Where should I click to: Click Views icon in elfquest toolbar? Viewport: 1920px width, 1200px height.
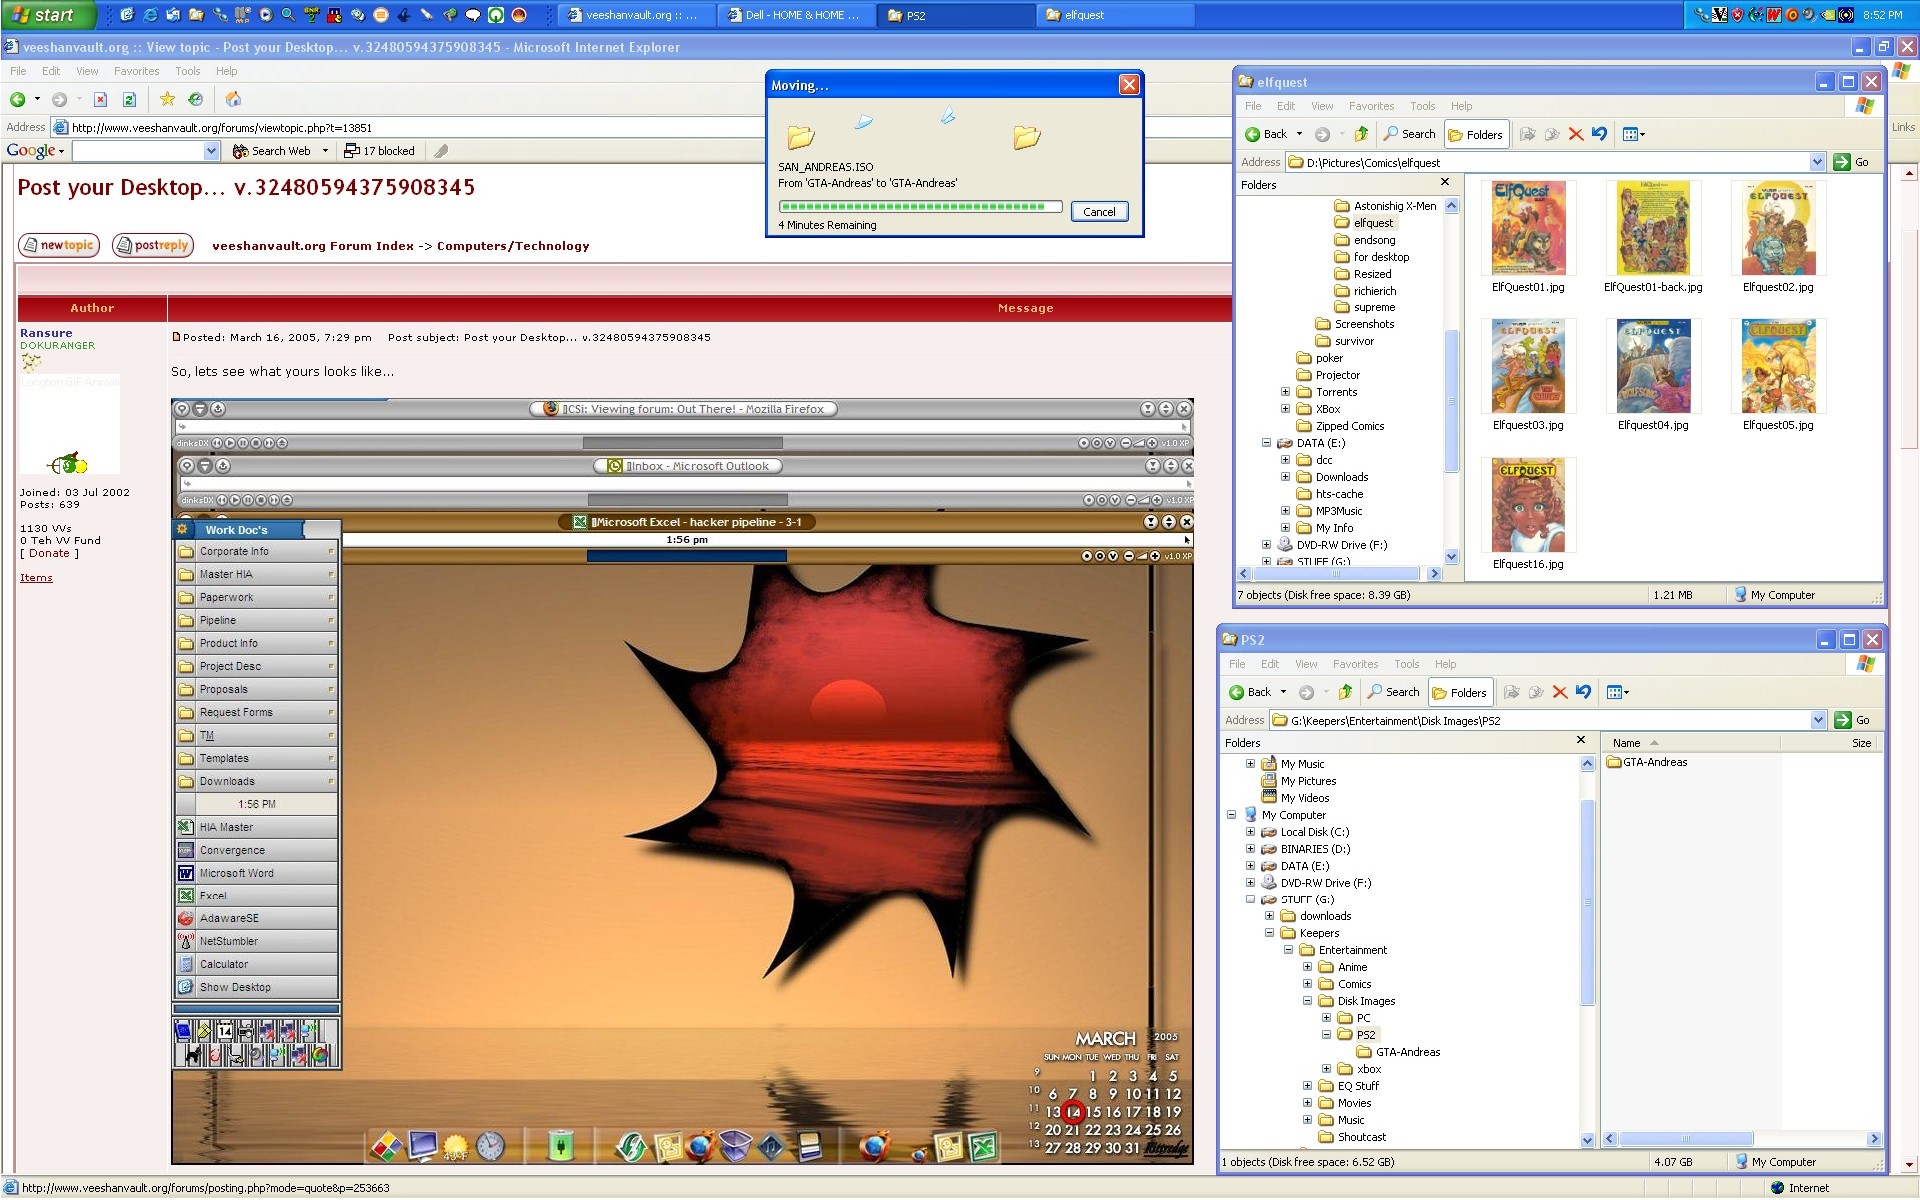coord(1633,134)
